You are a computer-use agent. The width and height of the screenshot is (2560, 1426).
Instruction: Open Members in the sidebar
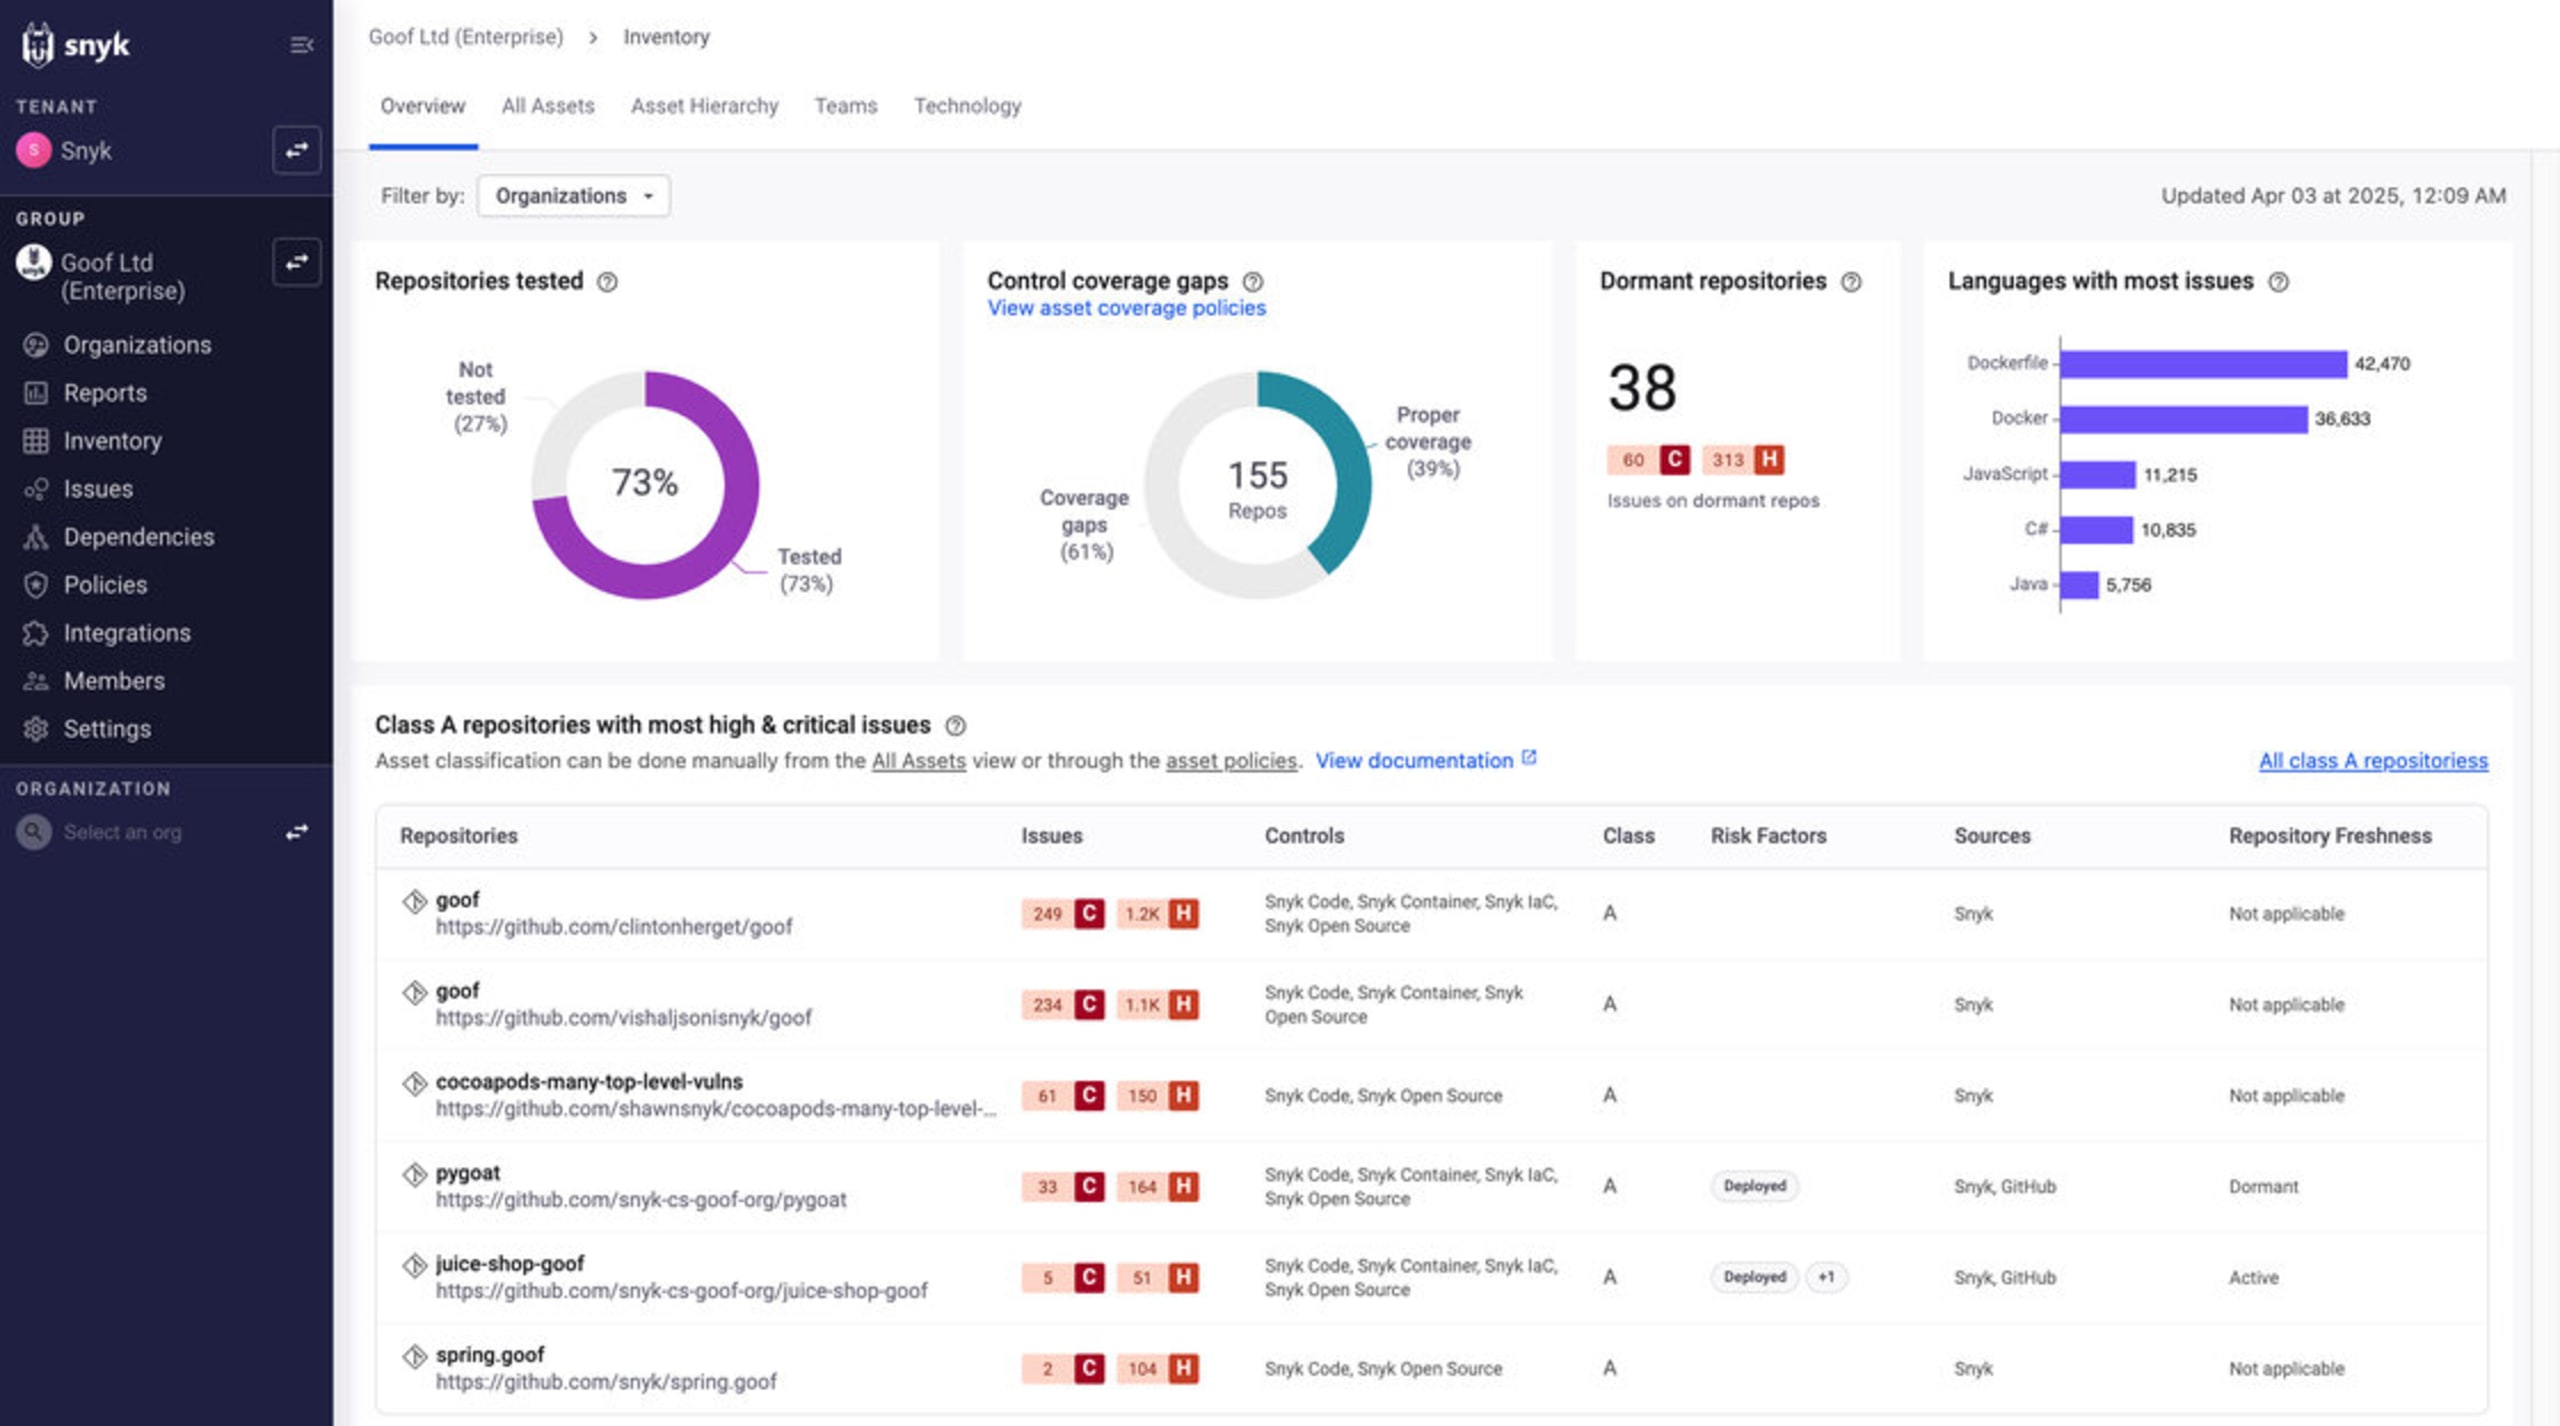point(114,681)
